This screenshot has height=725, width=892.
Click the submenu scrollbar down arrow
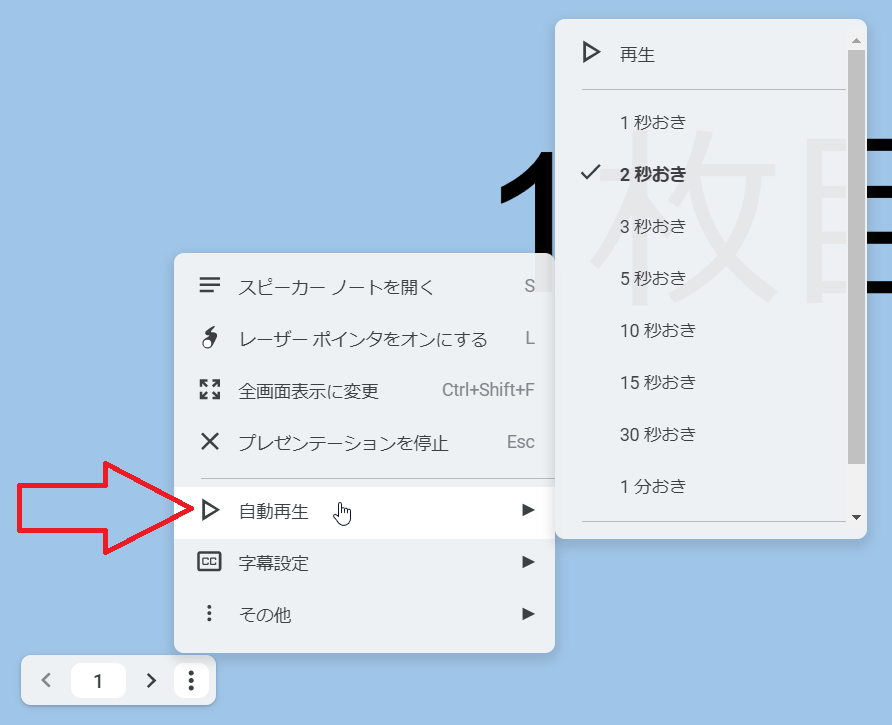pyautogui.click(x=856, y=517)
